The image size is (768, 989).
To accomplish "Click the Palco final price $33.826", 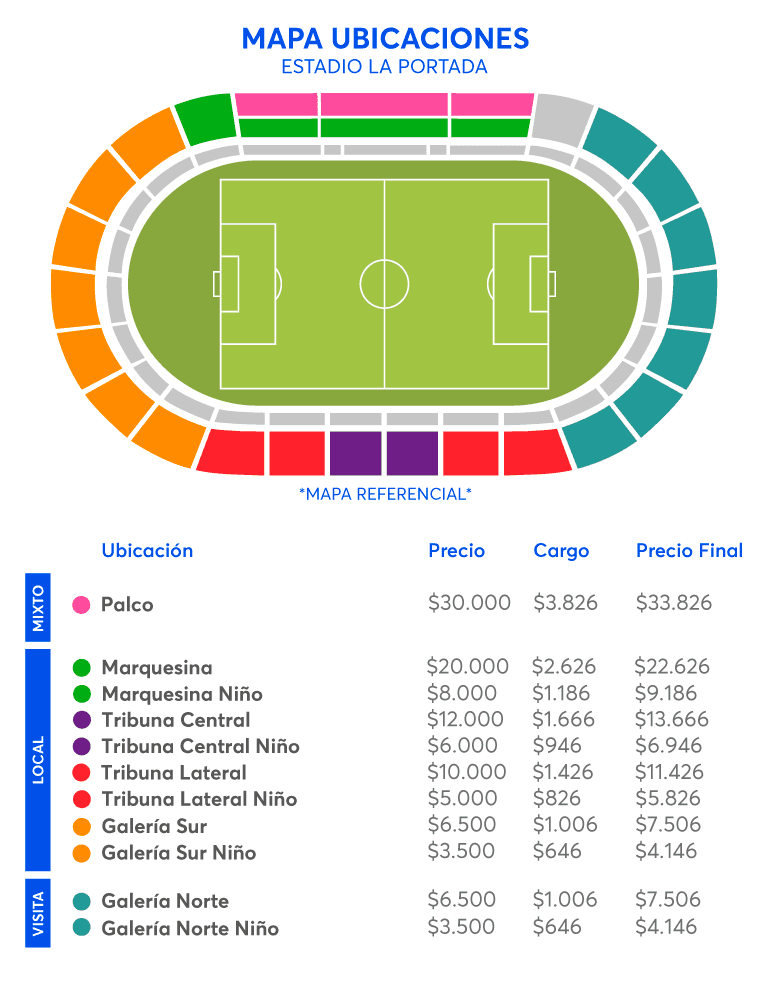I will point(674,603).
